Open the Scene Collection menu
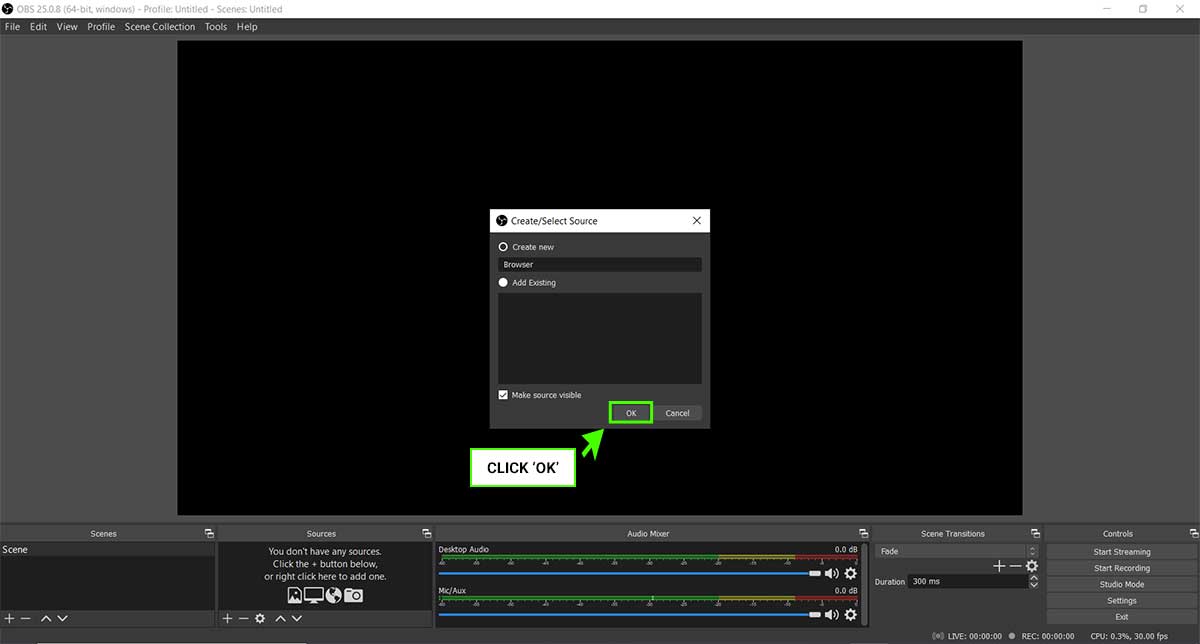The width and height of the screenshot is (1200, 644). (160, 27)
